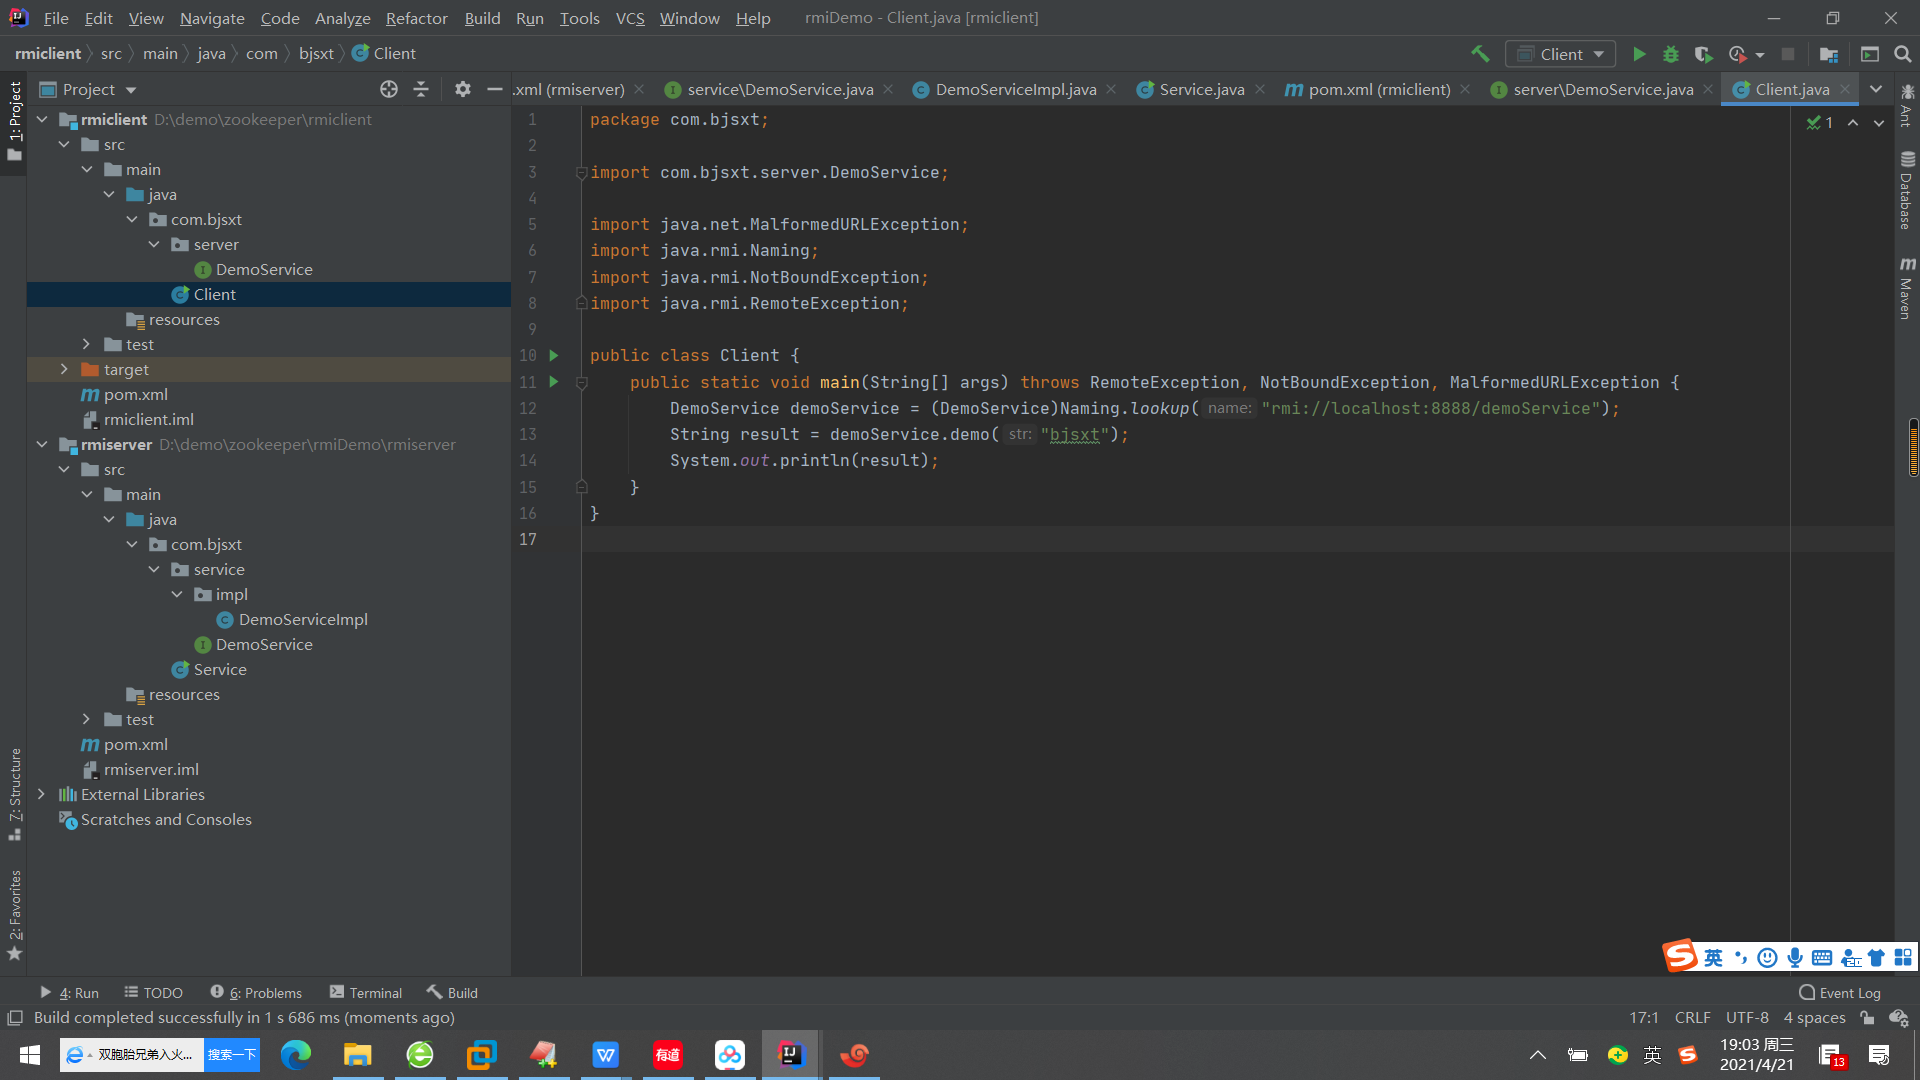Open the Run Anything toolbar icon
1920x1080 pixels.
(x=1869, y=54)
